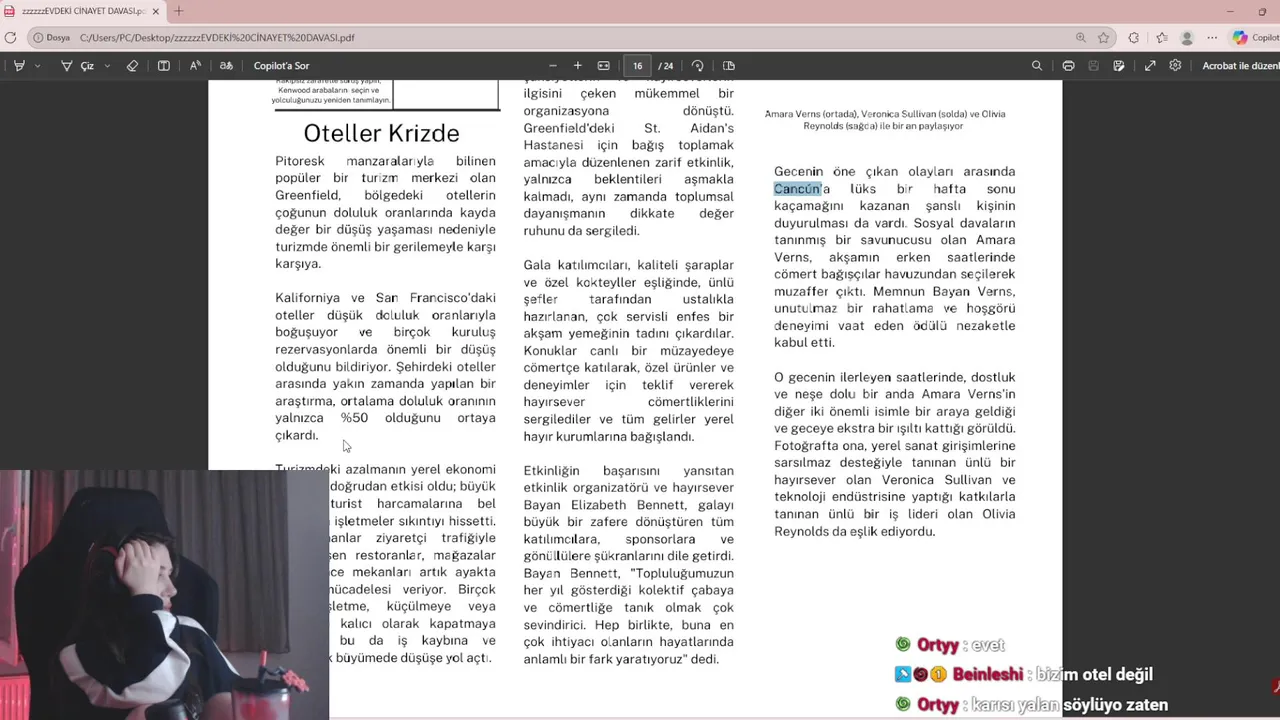The height and width of the screenshot is (720, 1280).
Task: Select the Çiz draw tool
Action: point(77,66)
